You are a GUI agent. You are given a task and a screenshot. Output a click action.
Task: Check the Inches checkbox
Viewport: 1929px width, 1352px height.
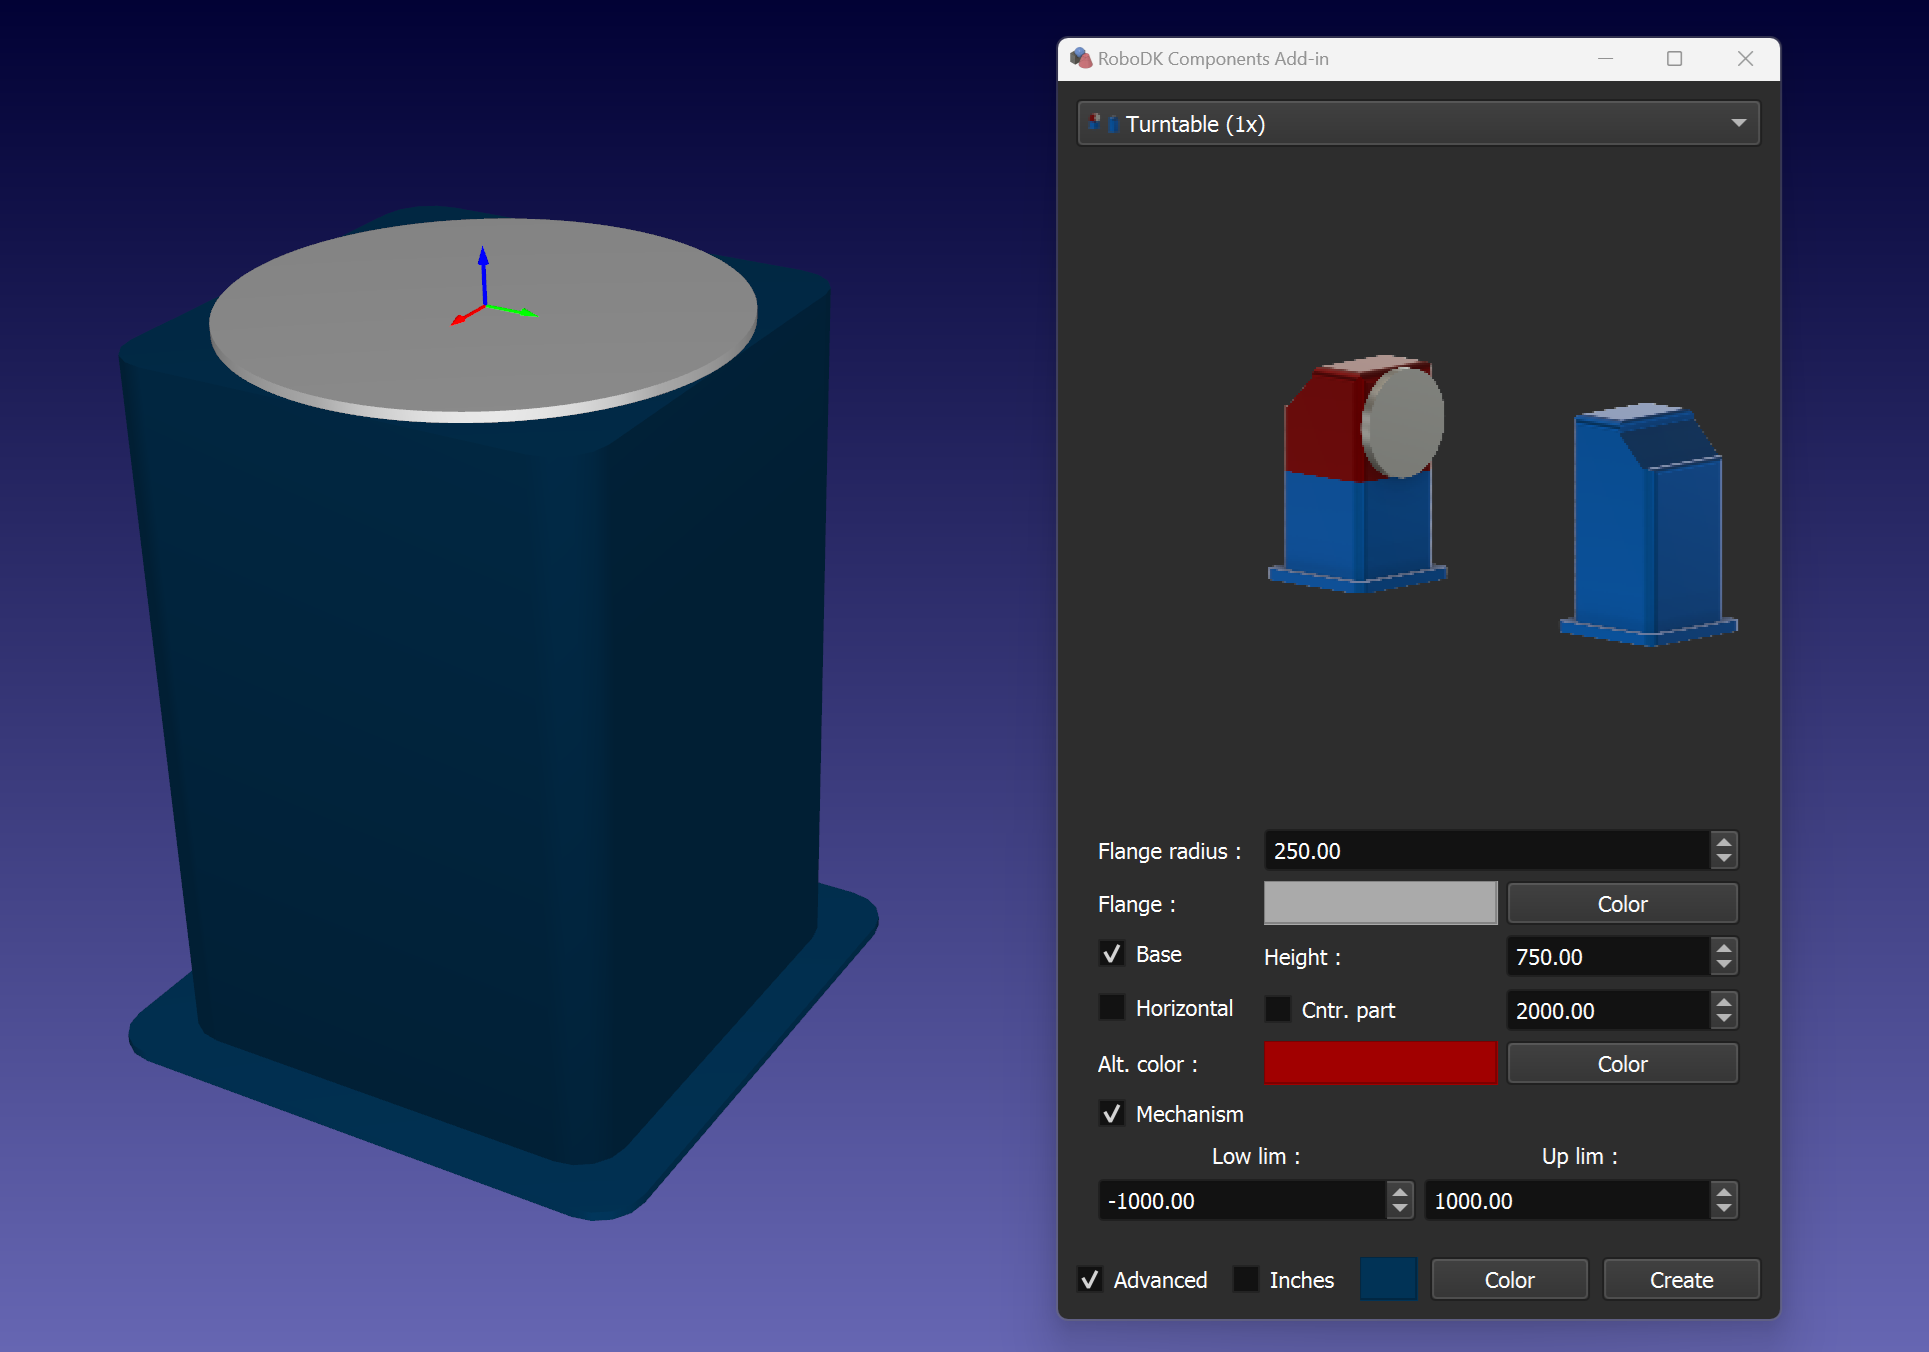point(1246,1279)
